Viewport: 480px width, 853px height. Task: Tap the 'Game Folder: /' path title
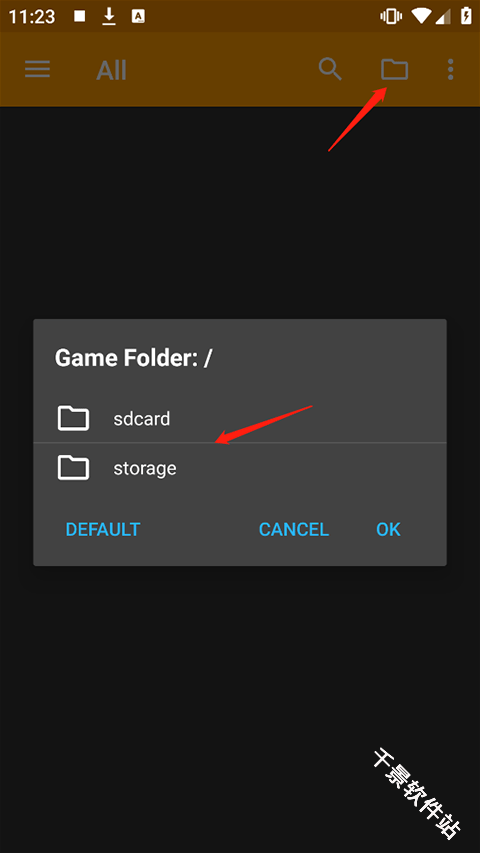(x=134, y=357)
